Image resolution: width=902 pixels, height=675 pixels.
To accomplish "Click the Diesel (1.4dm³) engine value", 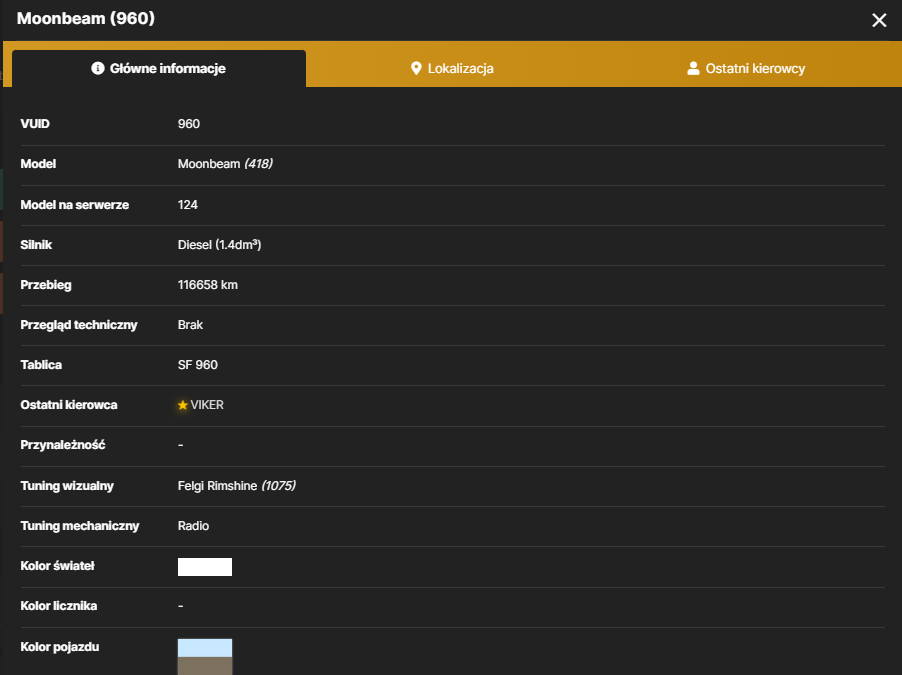I will 219,245.
